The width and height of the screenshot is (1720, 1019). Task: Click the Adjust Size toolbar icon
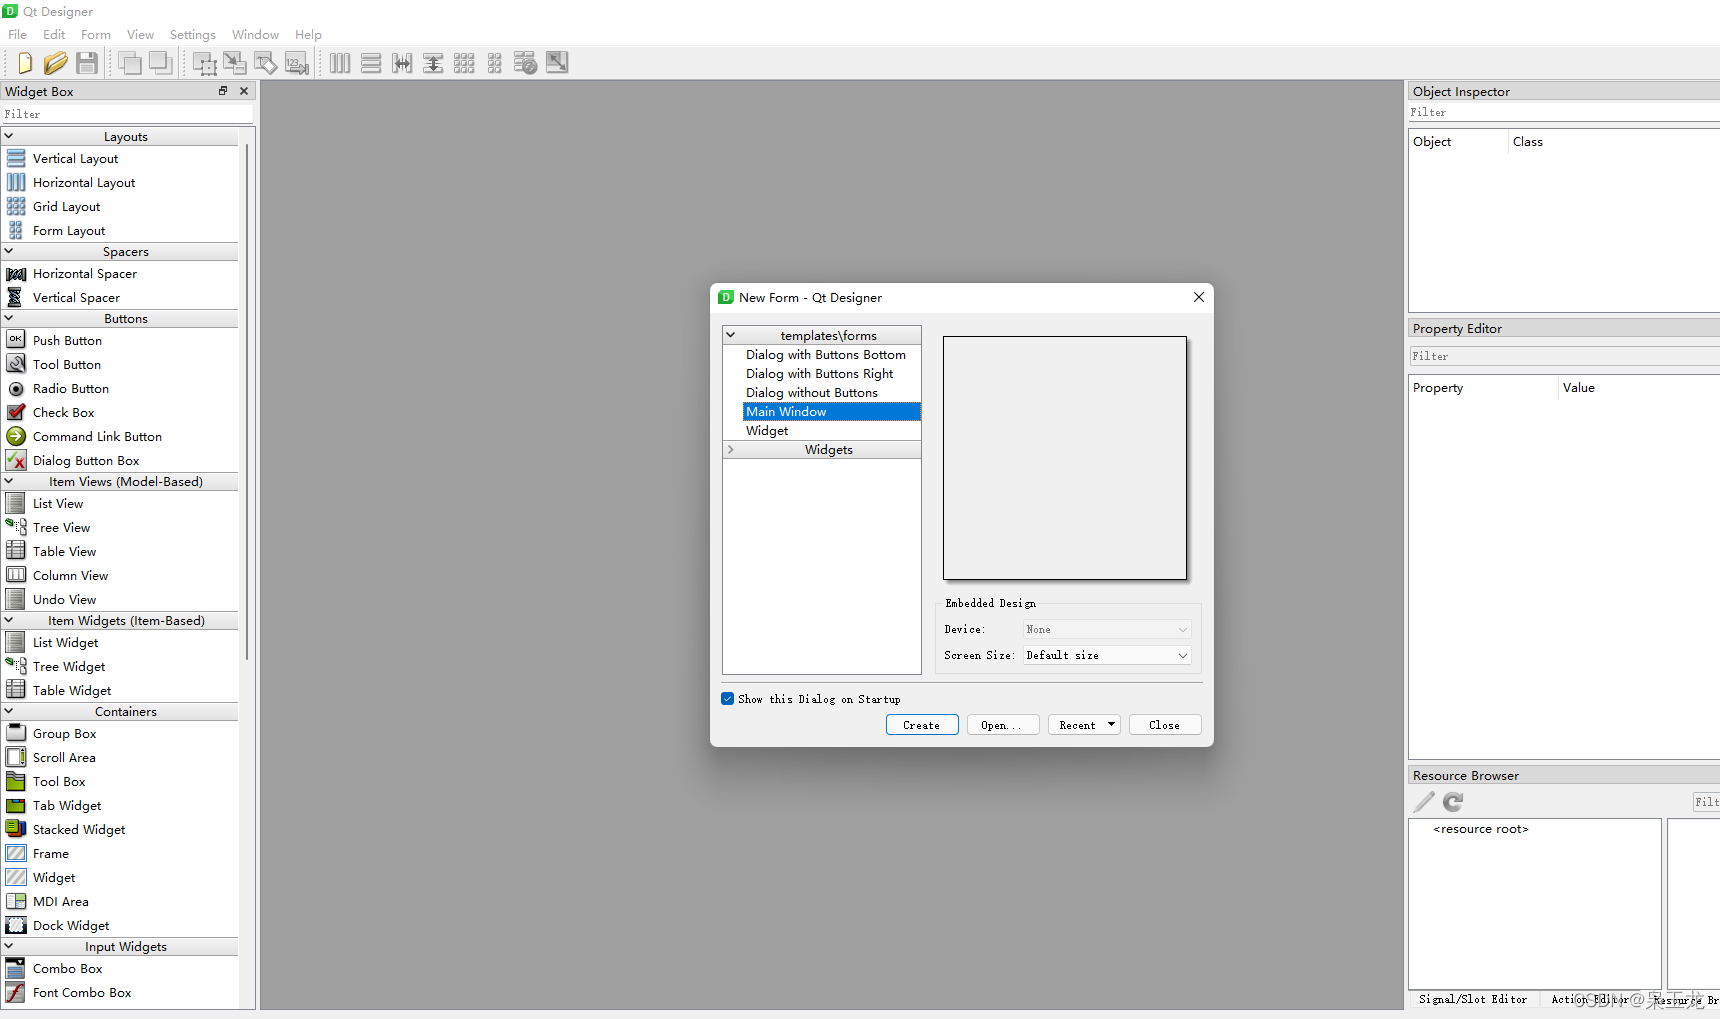click(x=557, y=63)
